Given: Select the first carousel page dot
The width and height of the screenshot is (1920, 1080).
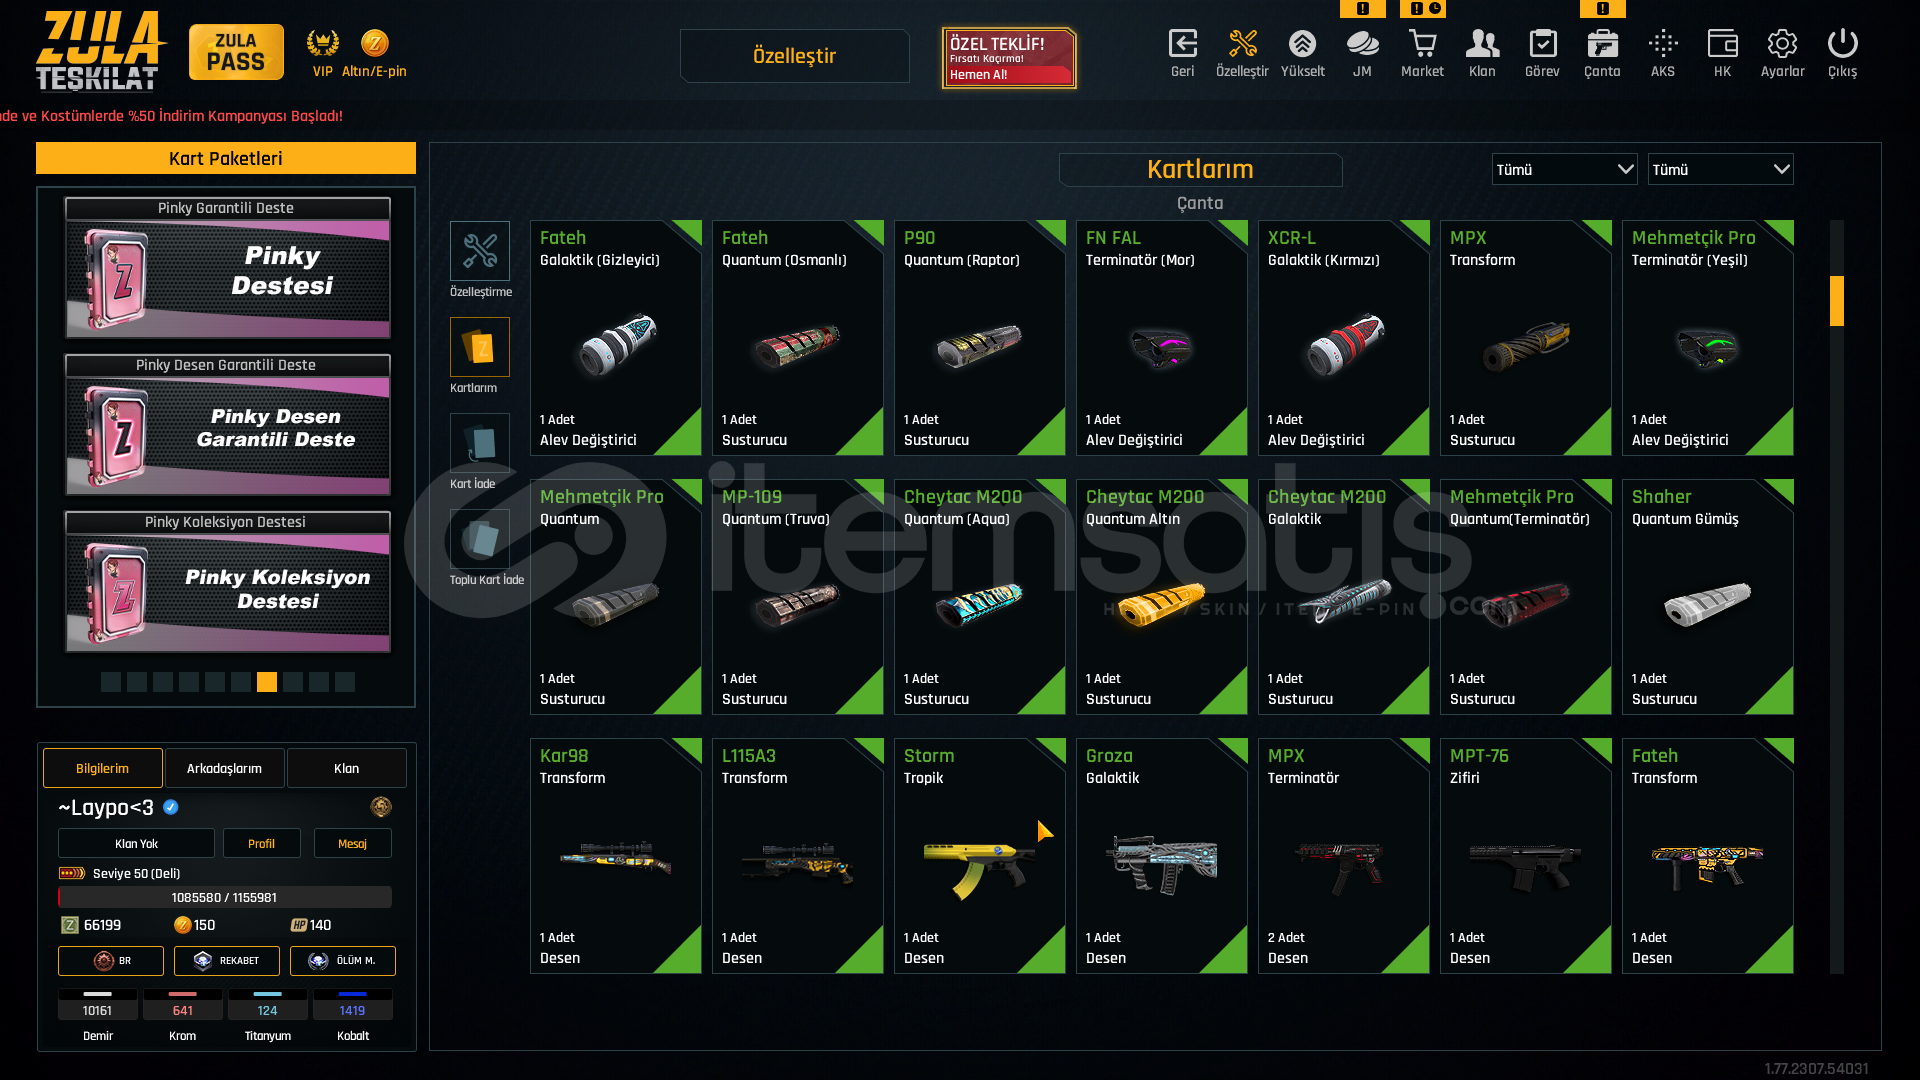Looking at the screenshot, I should [111, 682].
